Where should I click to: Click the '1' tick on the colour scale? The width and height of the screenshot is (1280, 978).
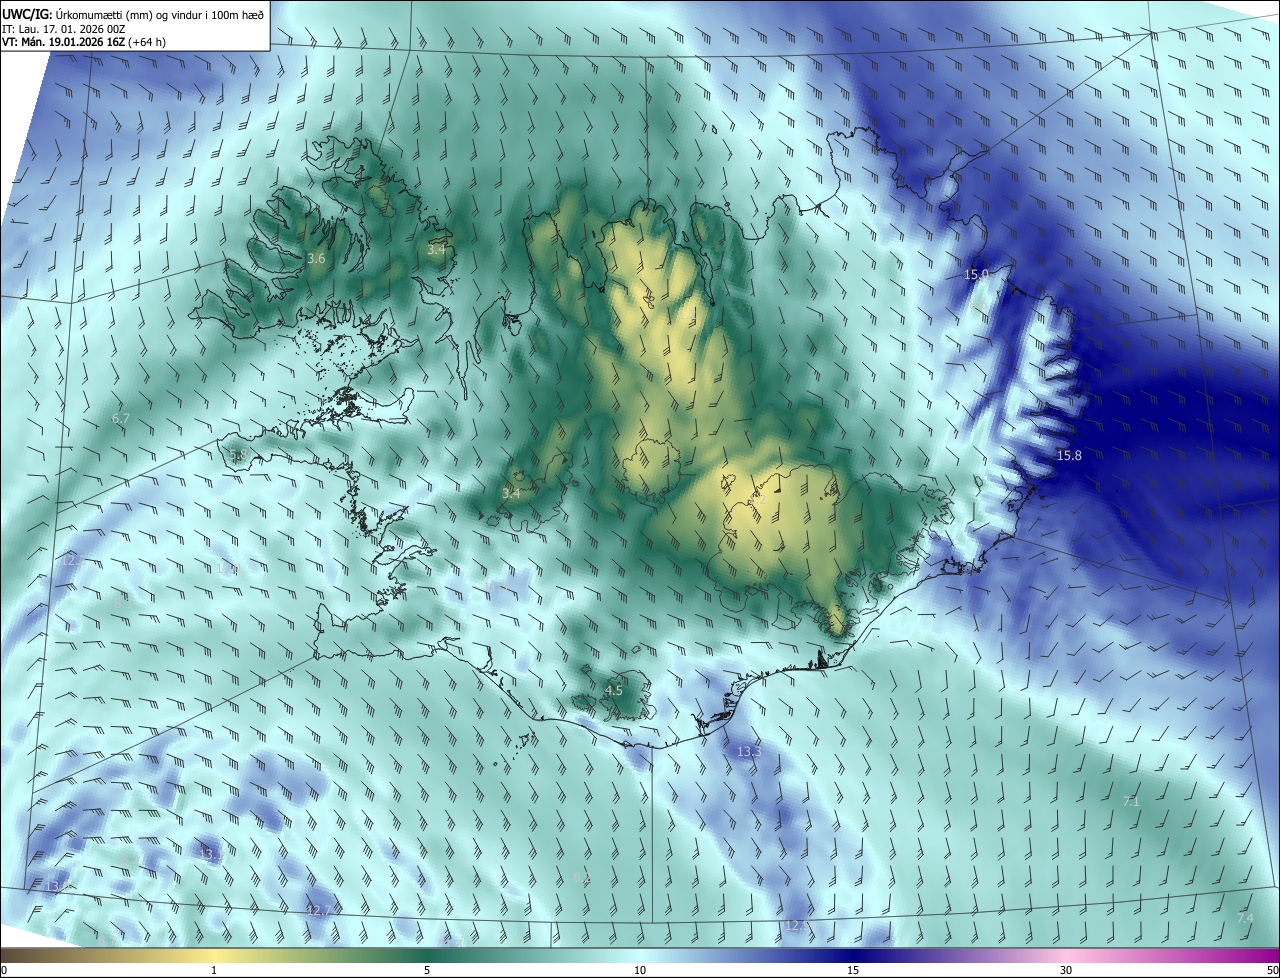coord(214,971)
